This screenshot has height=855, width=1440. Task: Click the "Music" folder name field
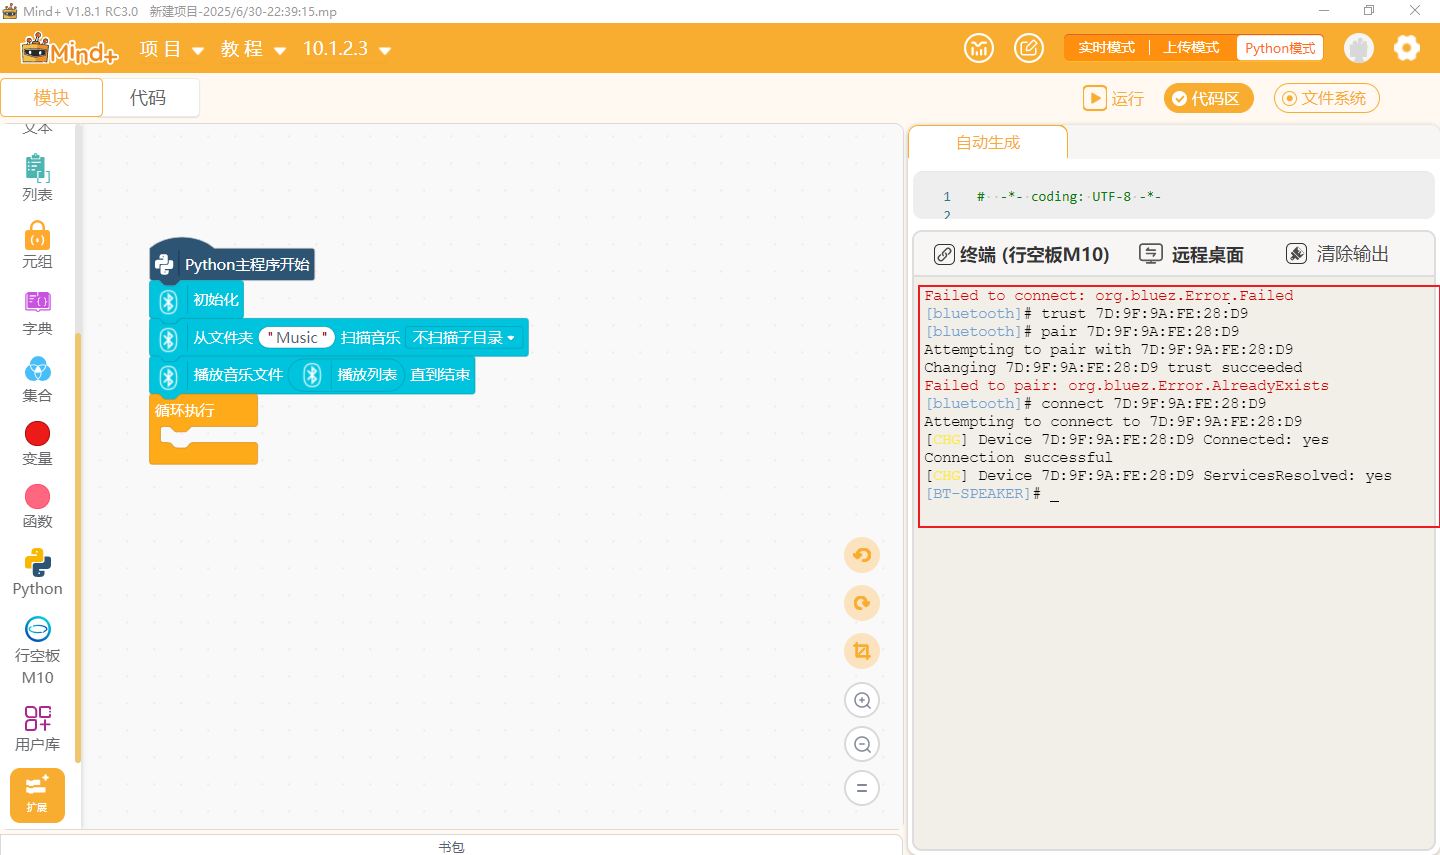(x=297, y=338)
